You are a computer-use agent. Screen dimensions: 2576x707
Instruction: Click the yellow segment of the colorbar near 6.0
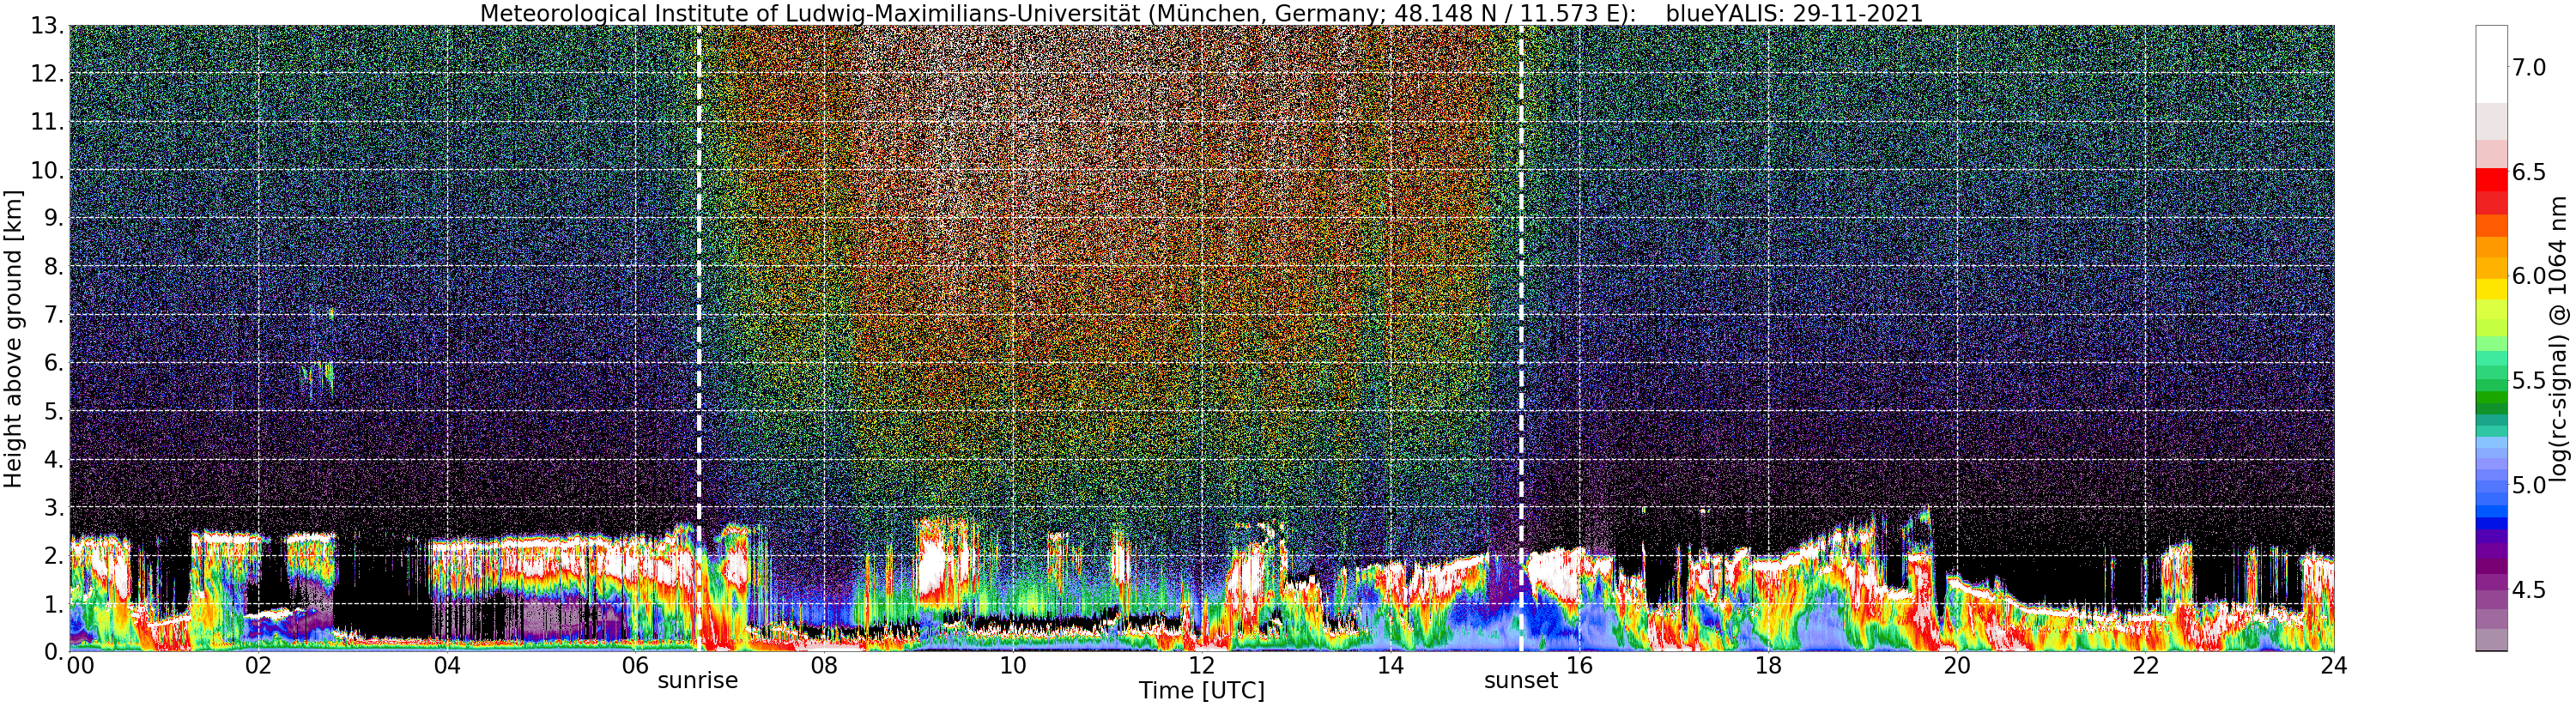pos(2491,288)
